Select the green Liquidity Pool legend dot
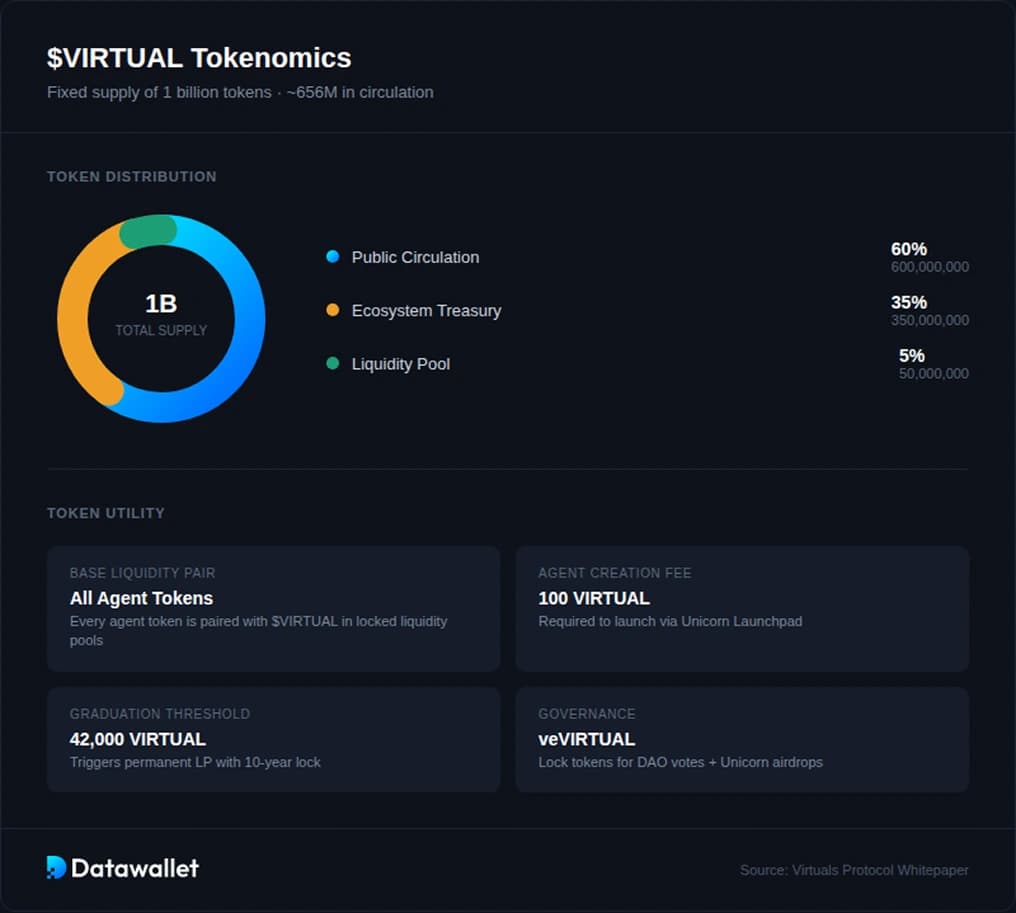 pos(332,364)
